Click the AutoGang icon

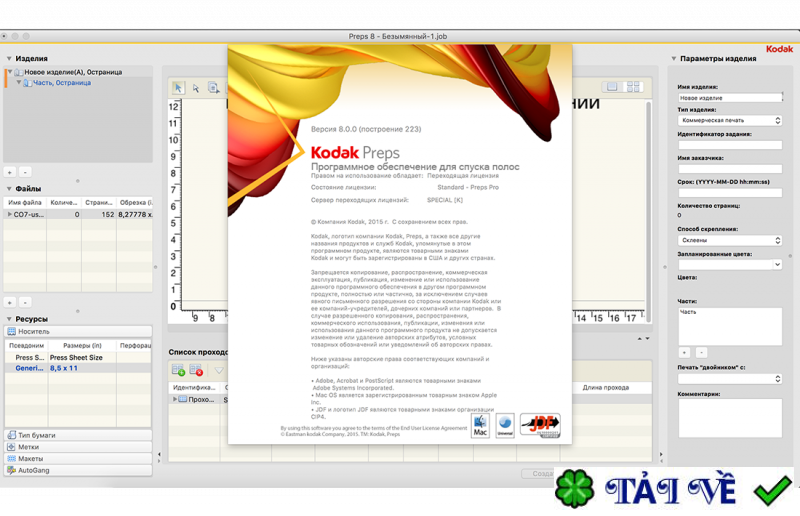pos(11,471)
